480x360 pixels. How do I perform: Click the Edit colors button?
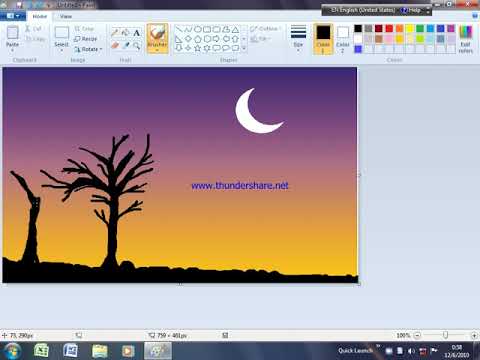[466, 39]
